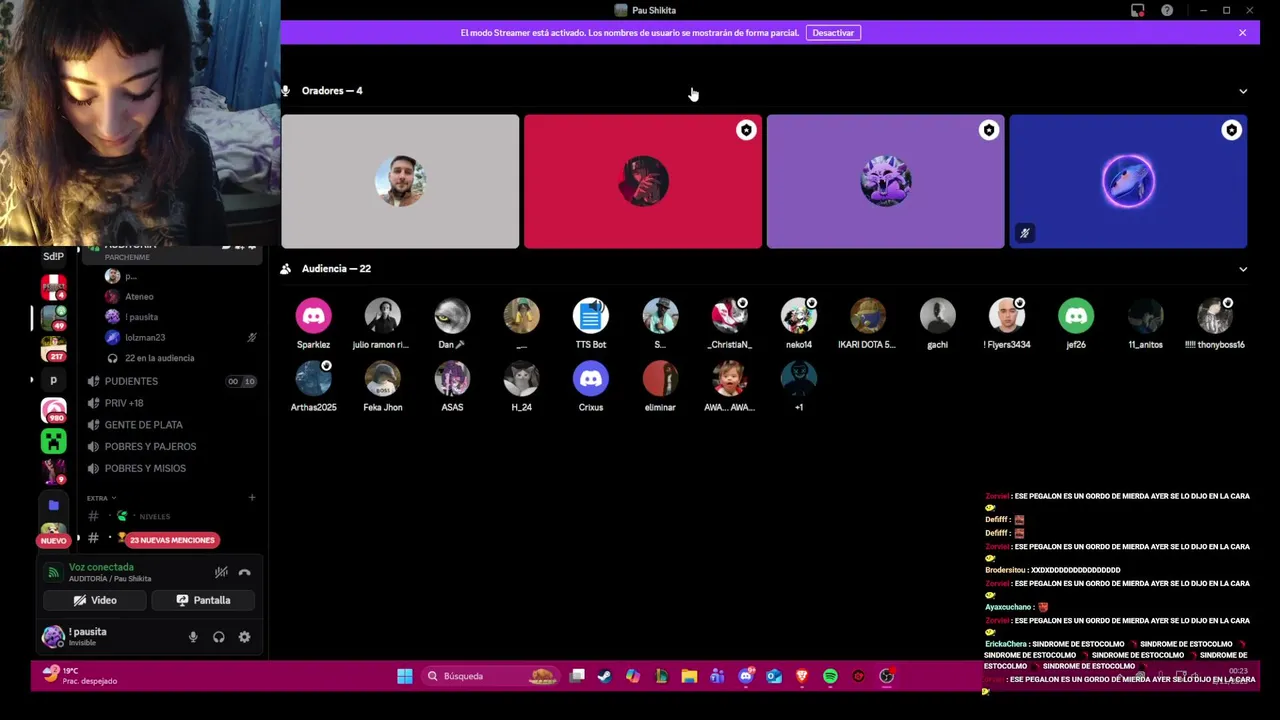
Task: Open the weather widget showing 19°C
Action: pyautogui.click(x=80, y=675)
